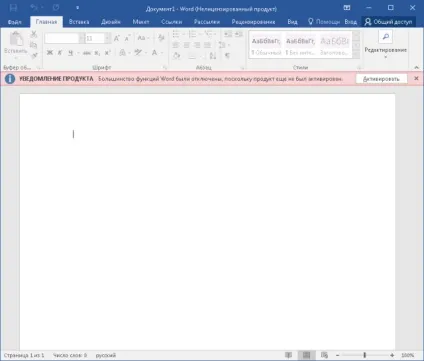Click the paragraph shading bucket icon
This screenshot has height=361, width=424.
coord(177,56)
